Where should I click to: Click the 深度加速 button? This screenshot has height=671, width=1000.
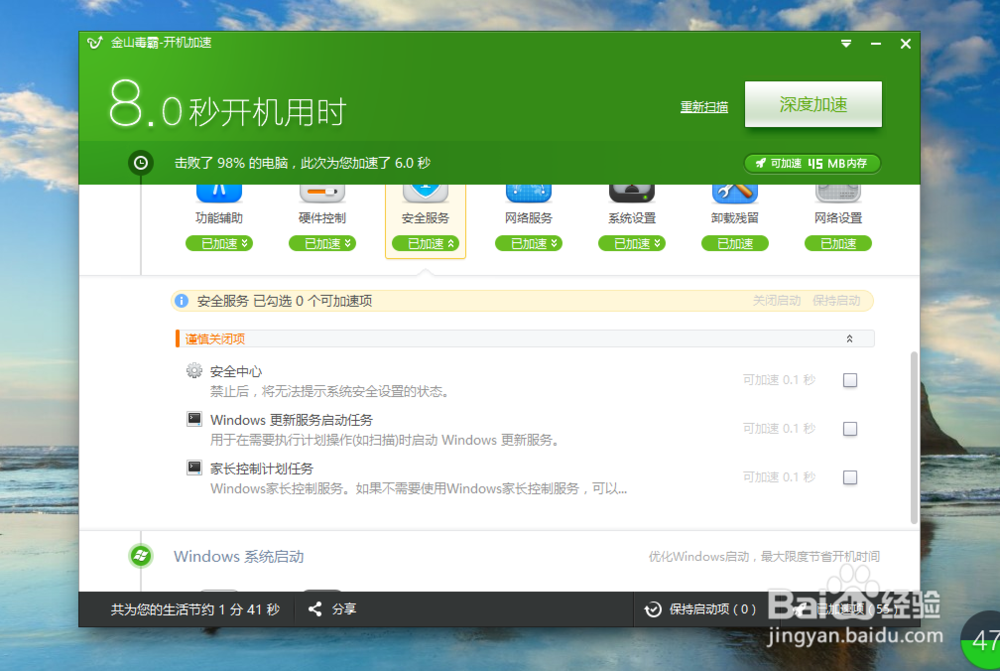(x=813, y=104)
